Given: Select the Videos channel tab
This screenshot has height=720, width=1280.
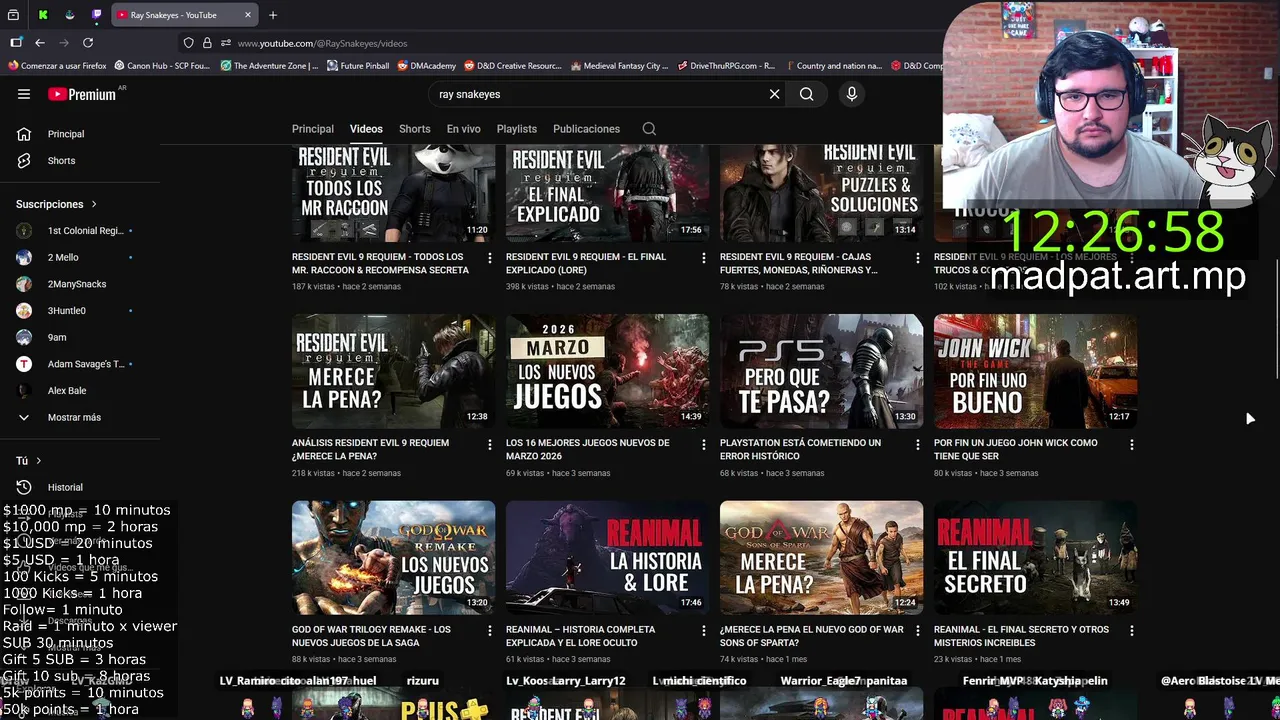Looking at the screenshot, I should pos(366,129).
